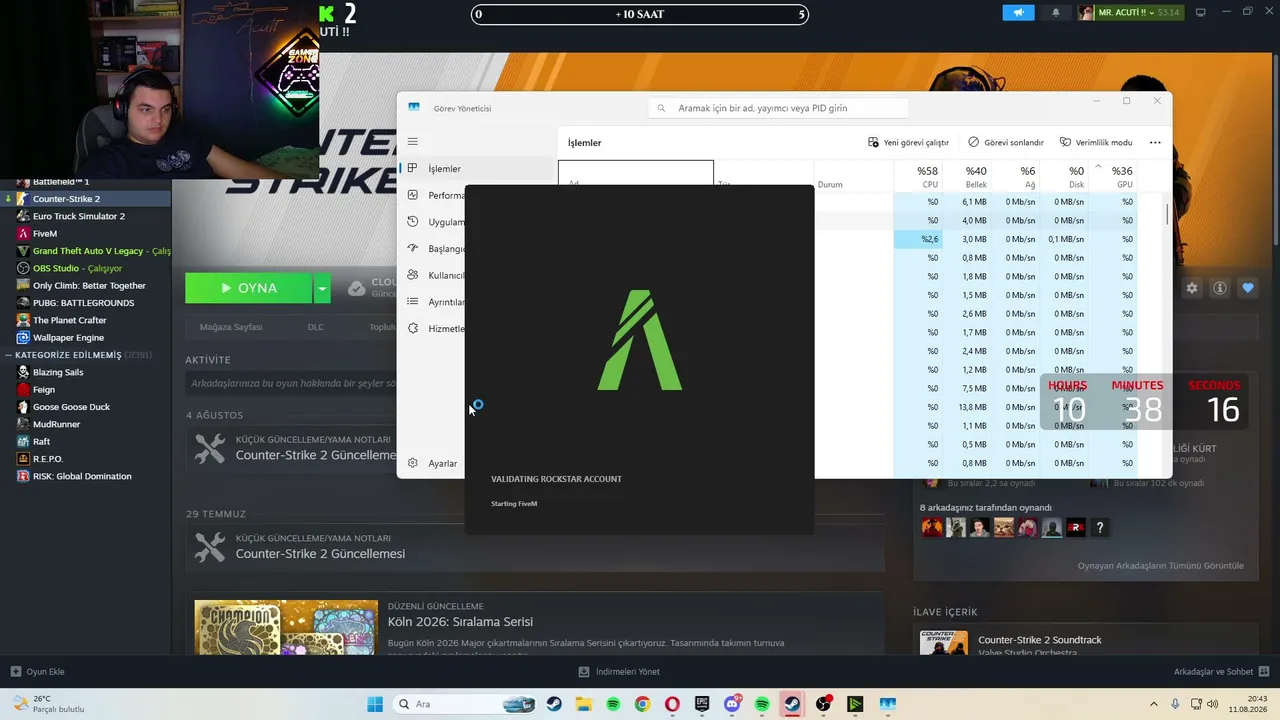
Task: Toggle Verimlilik modu in Task Manager
Action: coord(1096,143)
